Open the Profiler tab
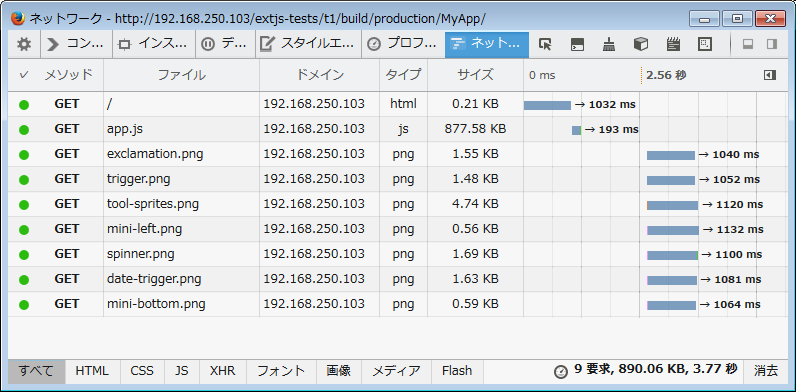796x392 pixels. (x=403, y=45)
